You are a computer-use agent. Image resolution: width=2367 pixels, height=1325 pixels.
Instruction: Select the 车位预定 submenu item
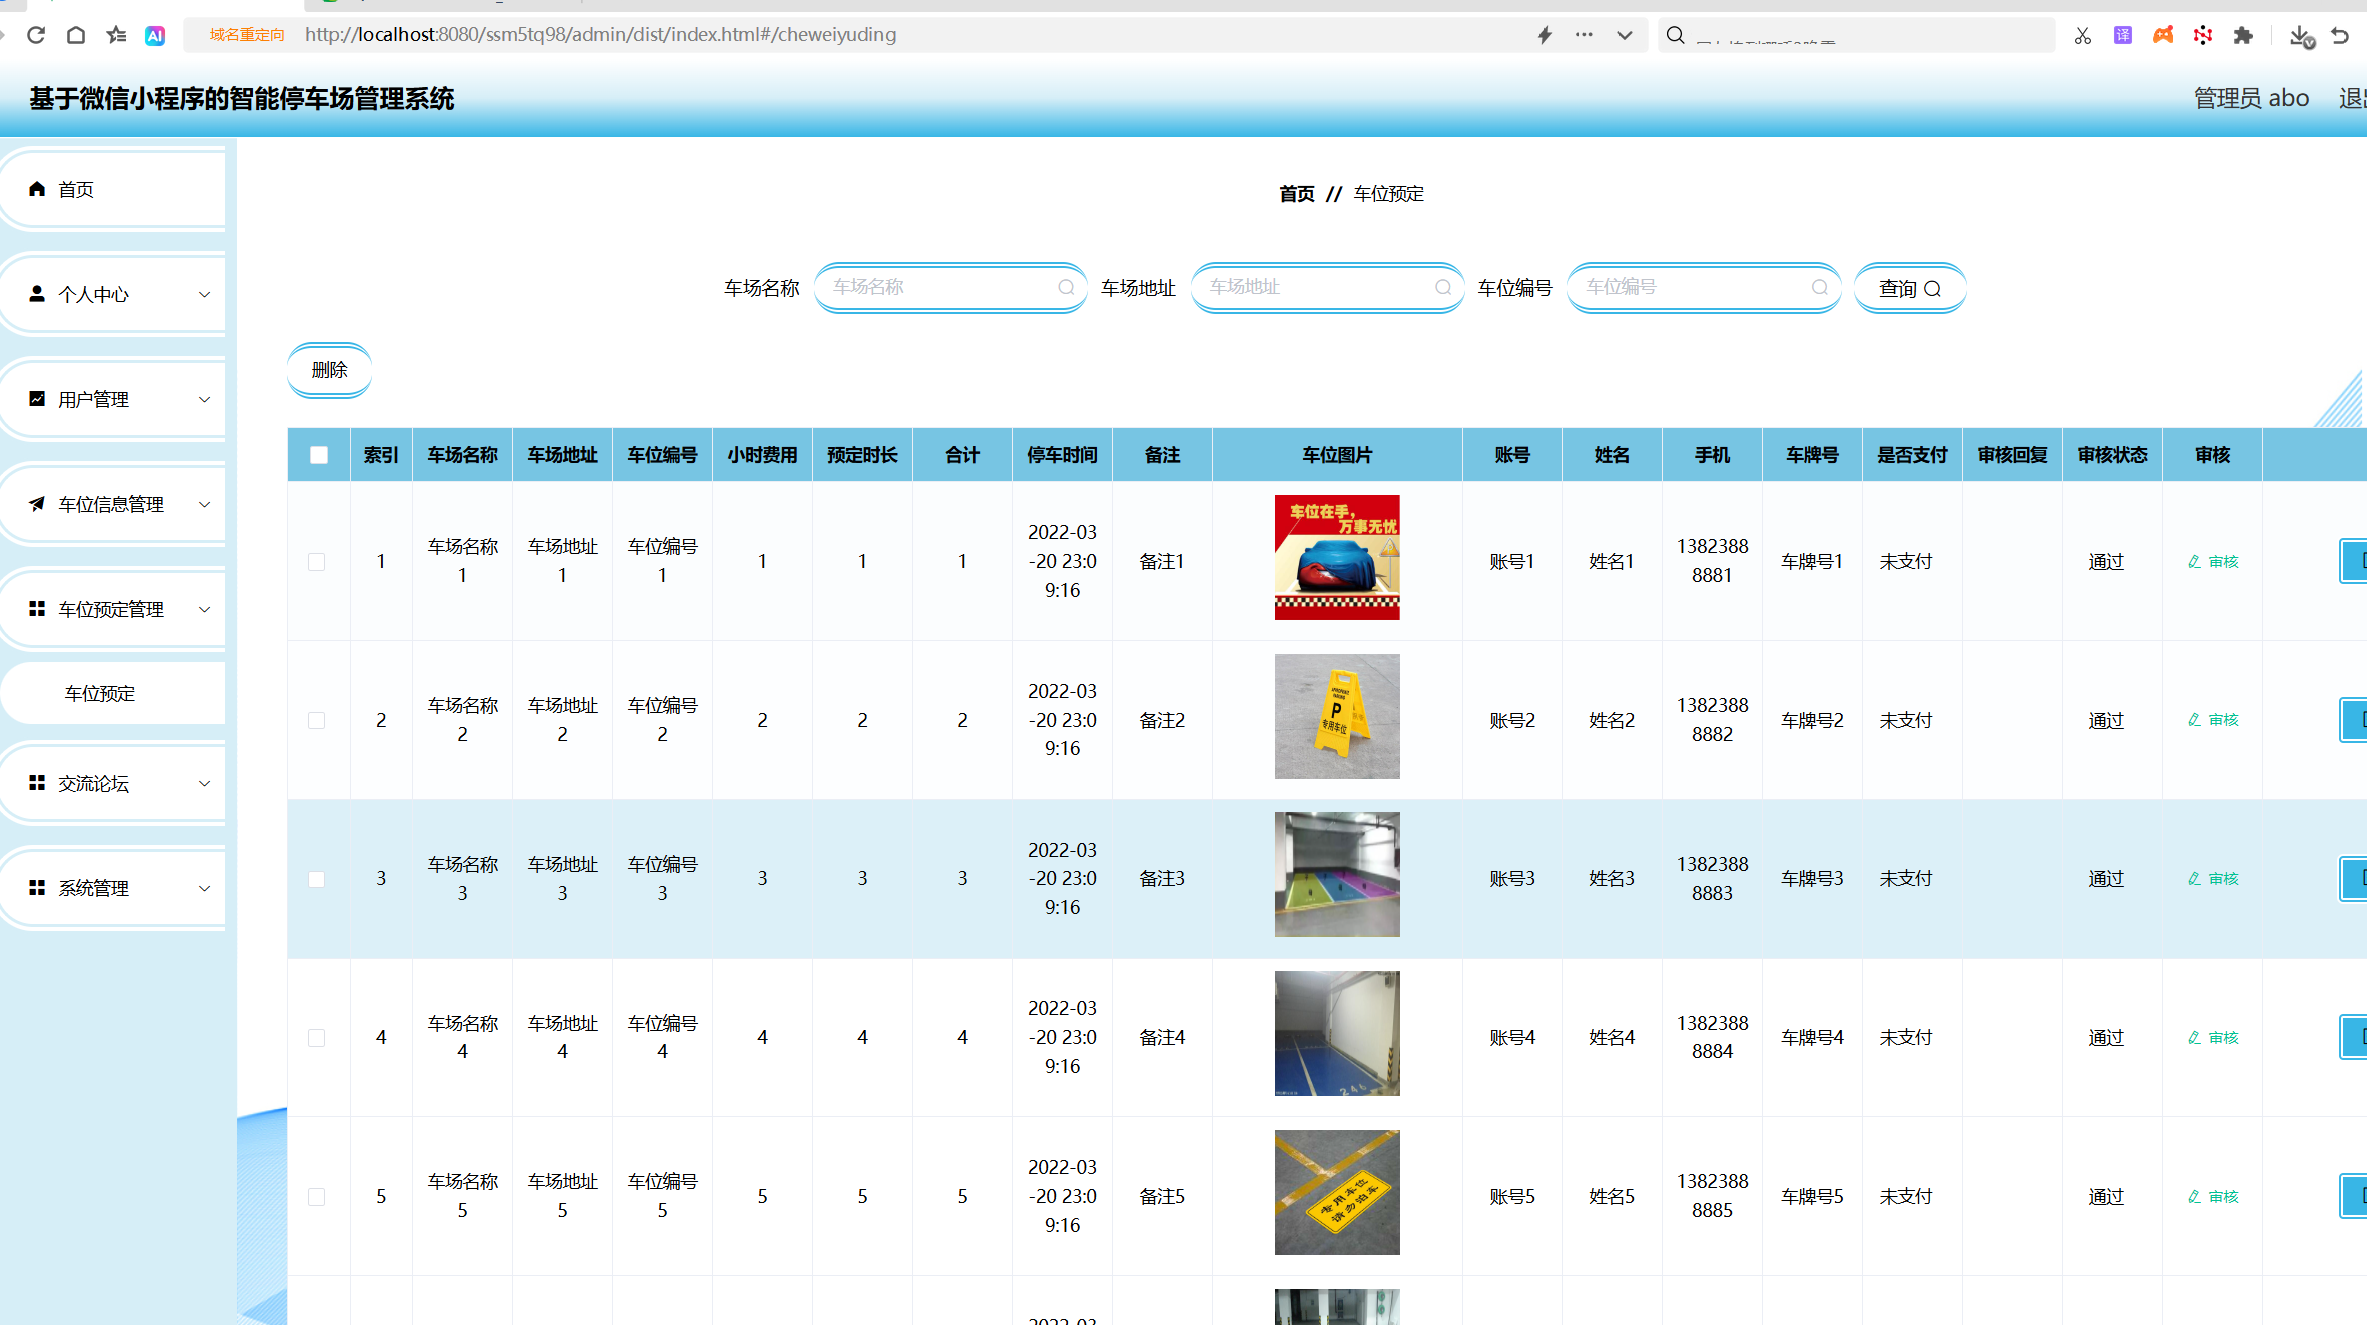(113, 693)
